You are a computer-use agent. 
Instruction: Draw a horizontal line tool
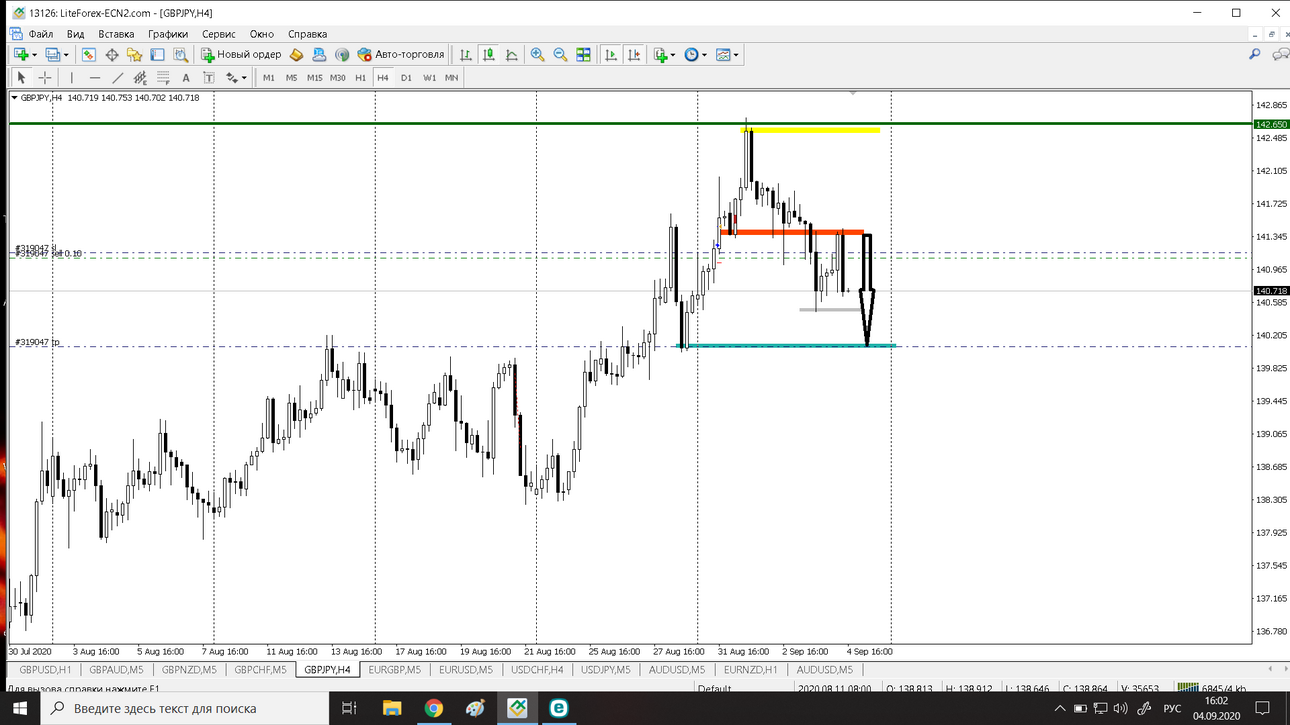(95, 77)
